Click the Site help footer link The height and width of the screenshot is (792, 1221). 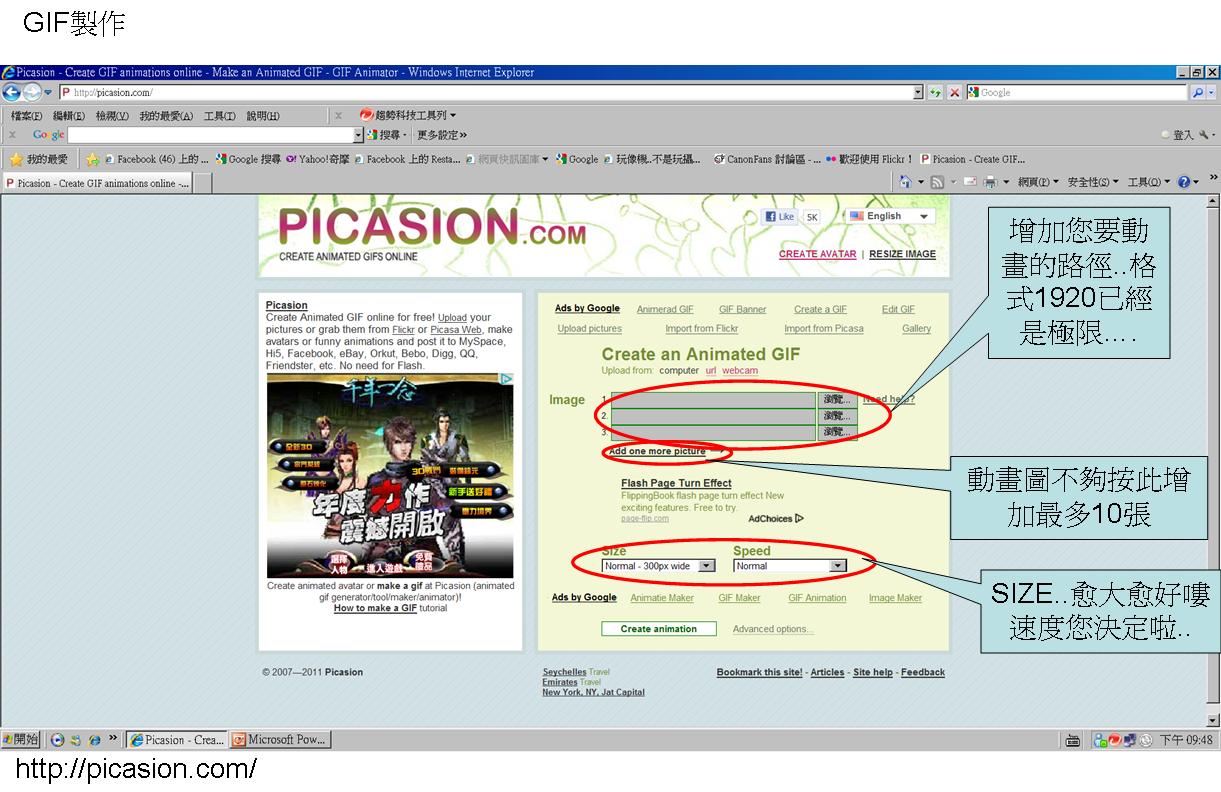pos(872,672)
